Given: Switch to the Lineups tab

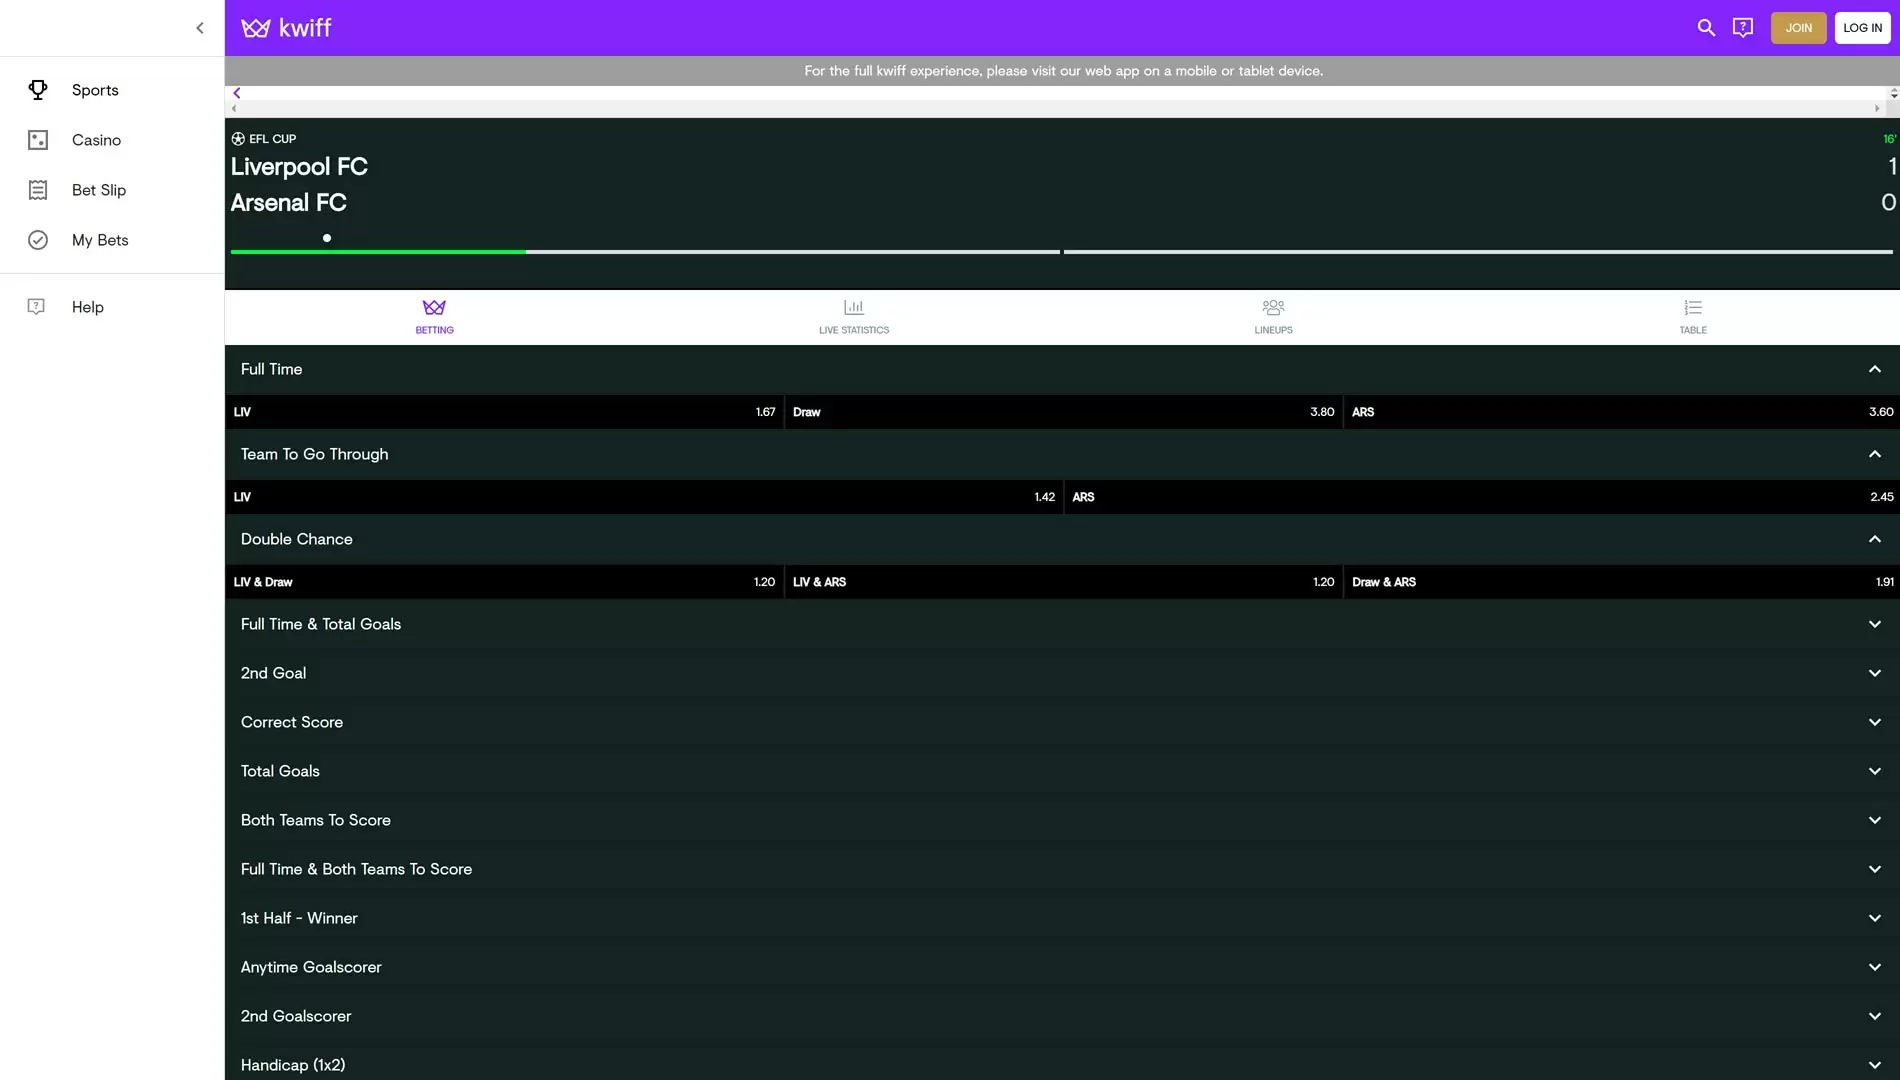Looking at the screenshot, I should point(1273,317).
